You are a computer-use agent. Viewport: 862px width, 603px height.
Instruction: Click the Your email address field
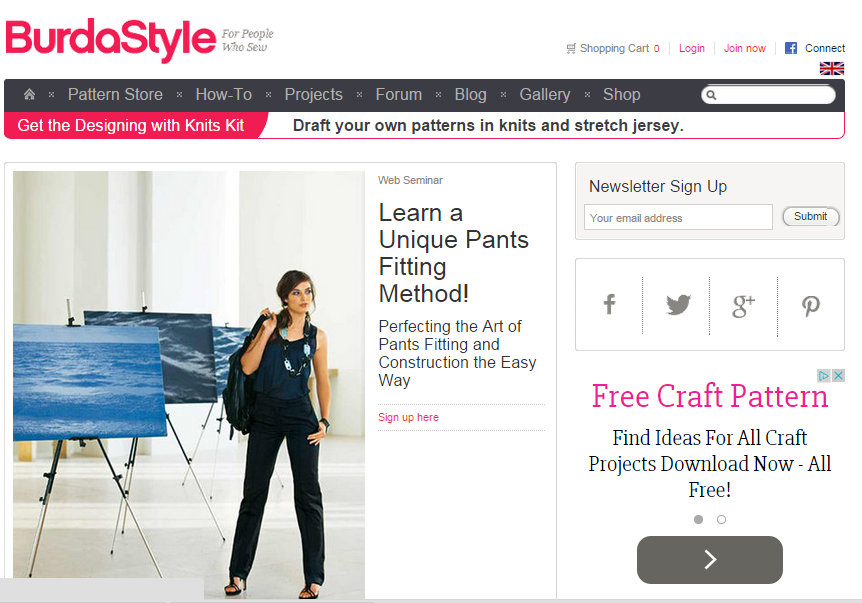click(x=678, y=217)
